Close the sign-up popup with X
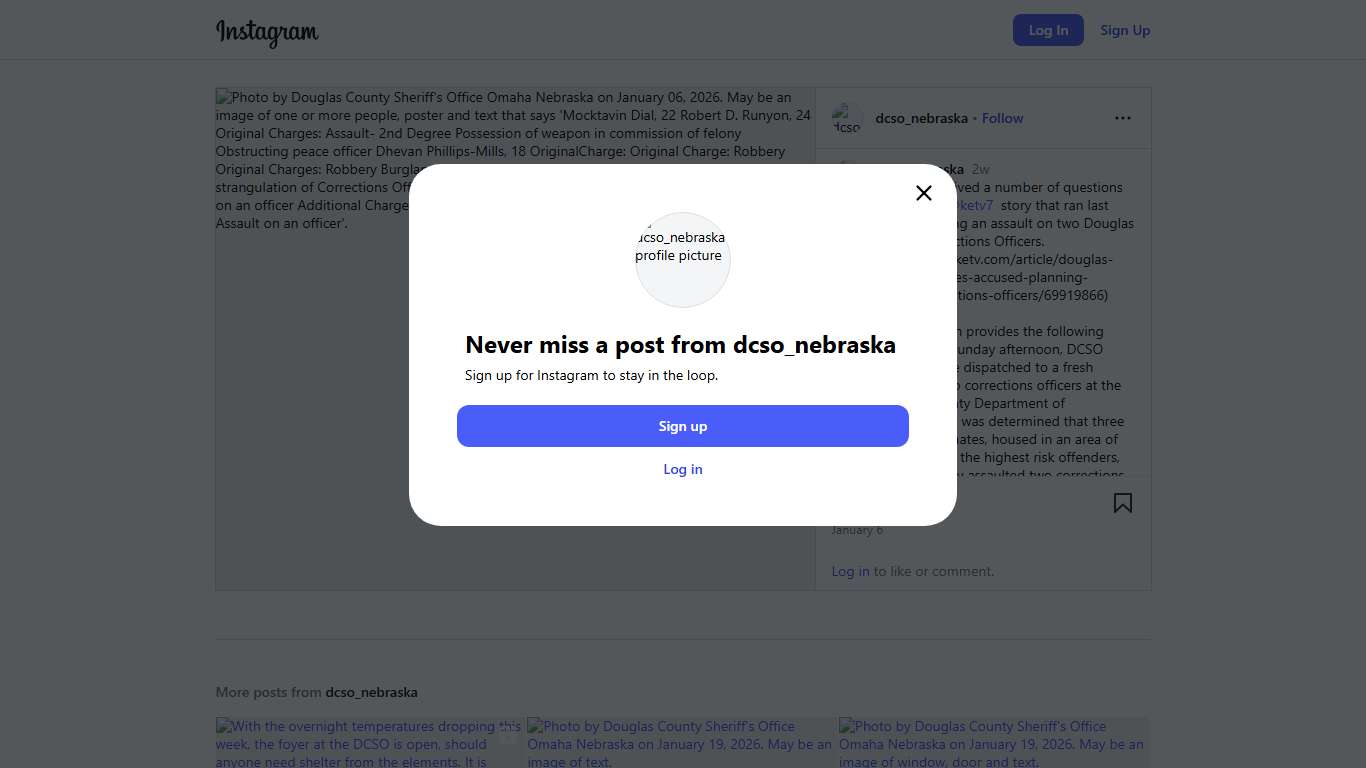The image size is (1366, 768). point(924,193)
